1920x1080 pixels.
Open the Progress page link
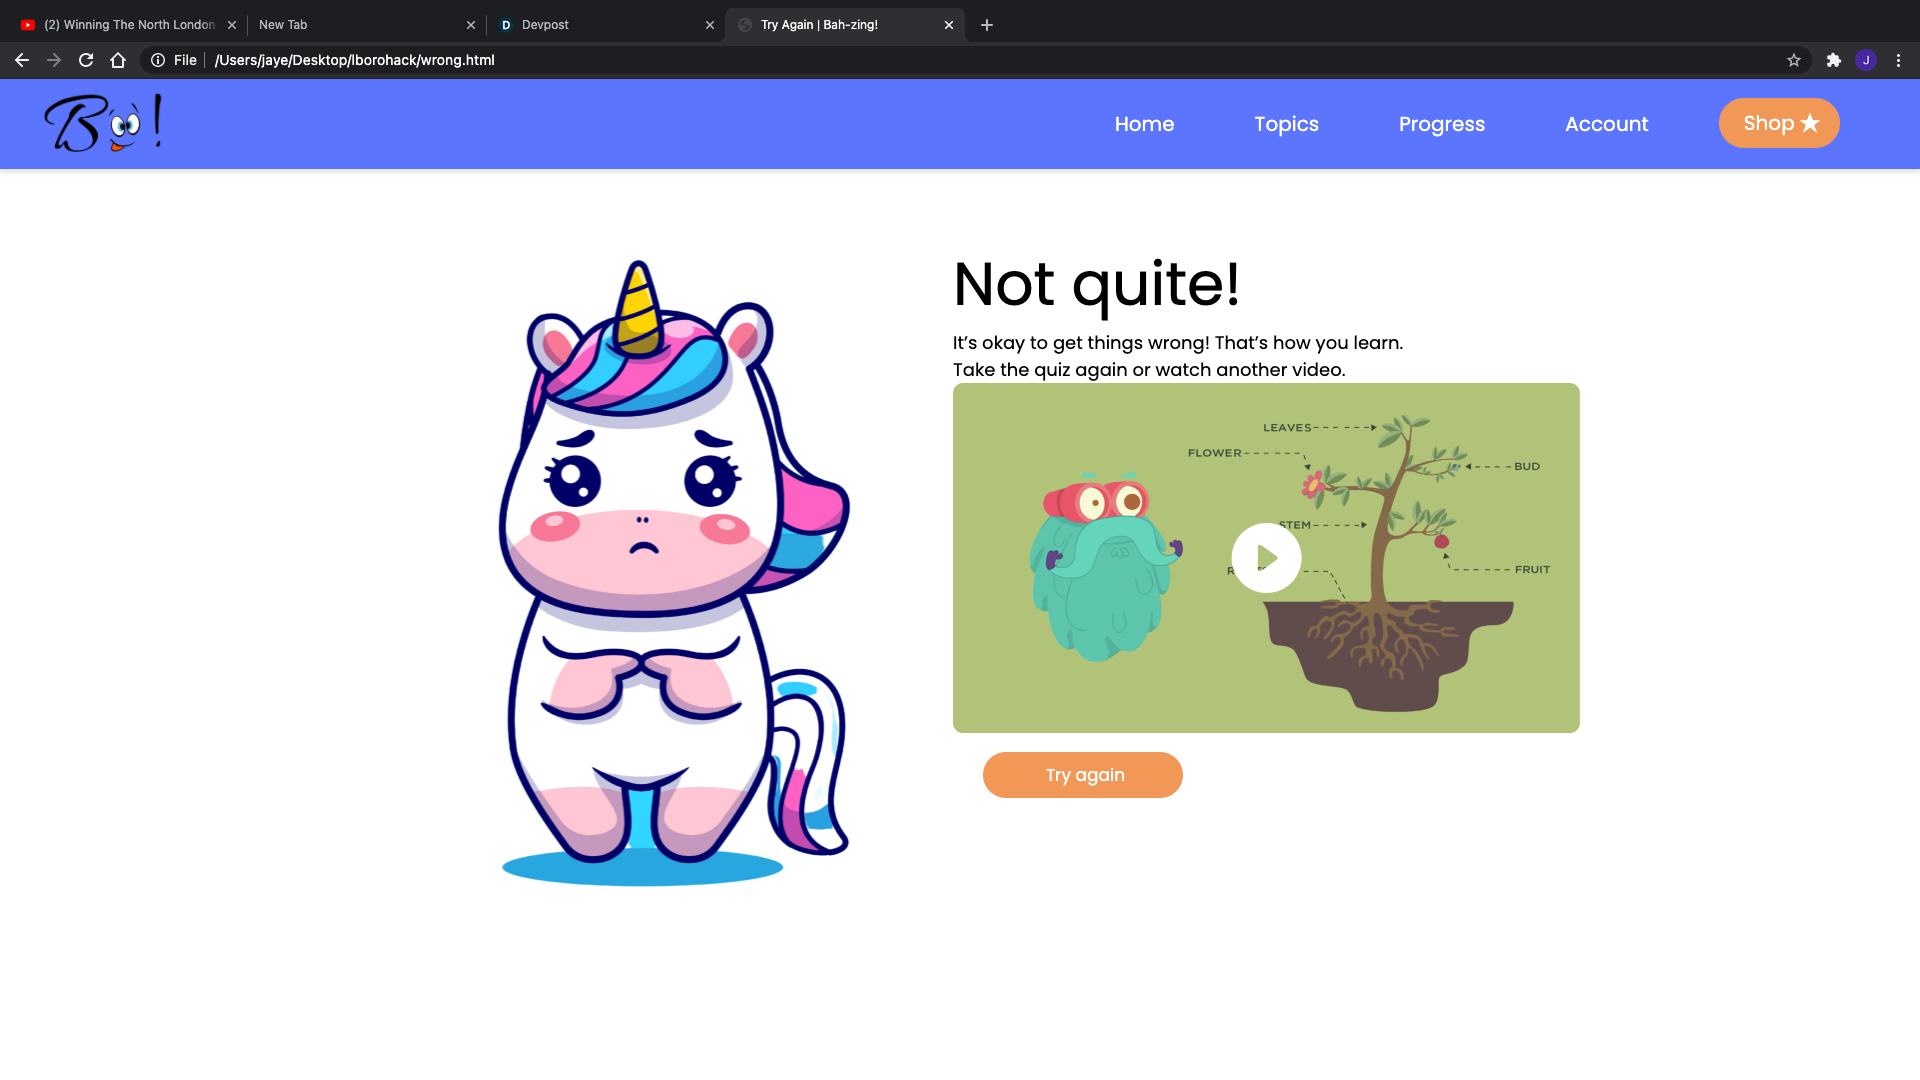pyautogui.click(x=1441, y=124)
